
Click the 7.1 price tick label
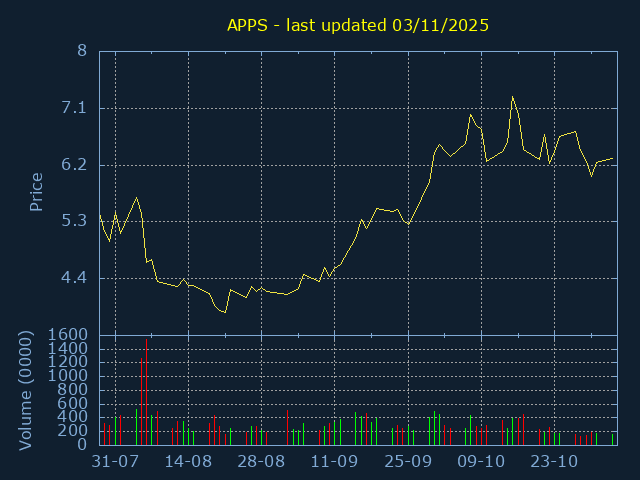click(x=75, y=108)
